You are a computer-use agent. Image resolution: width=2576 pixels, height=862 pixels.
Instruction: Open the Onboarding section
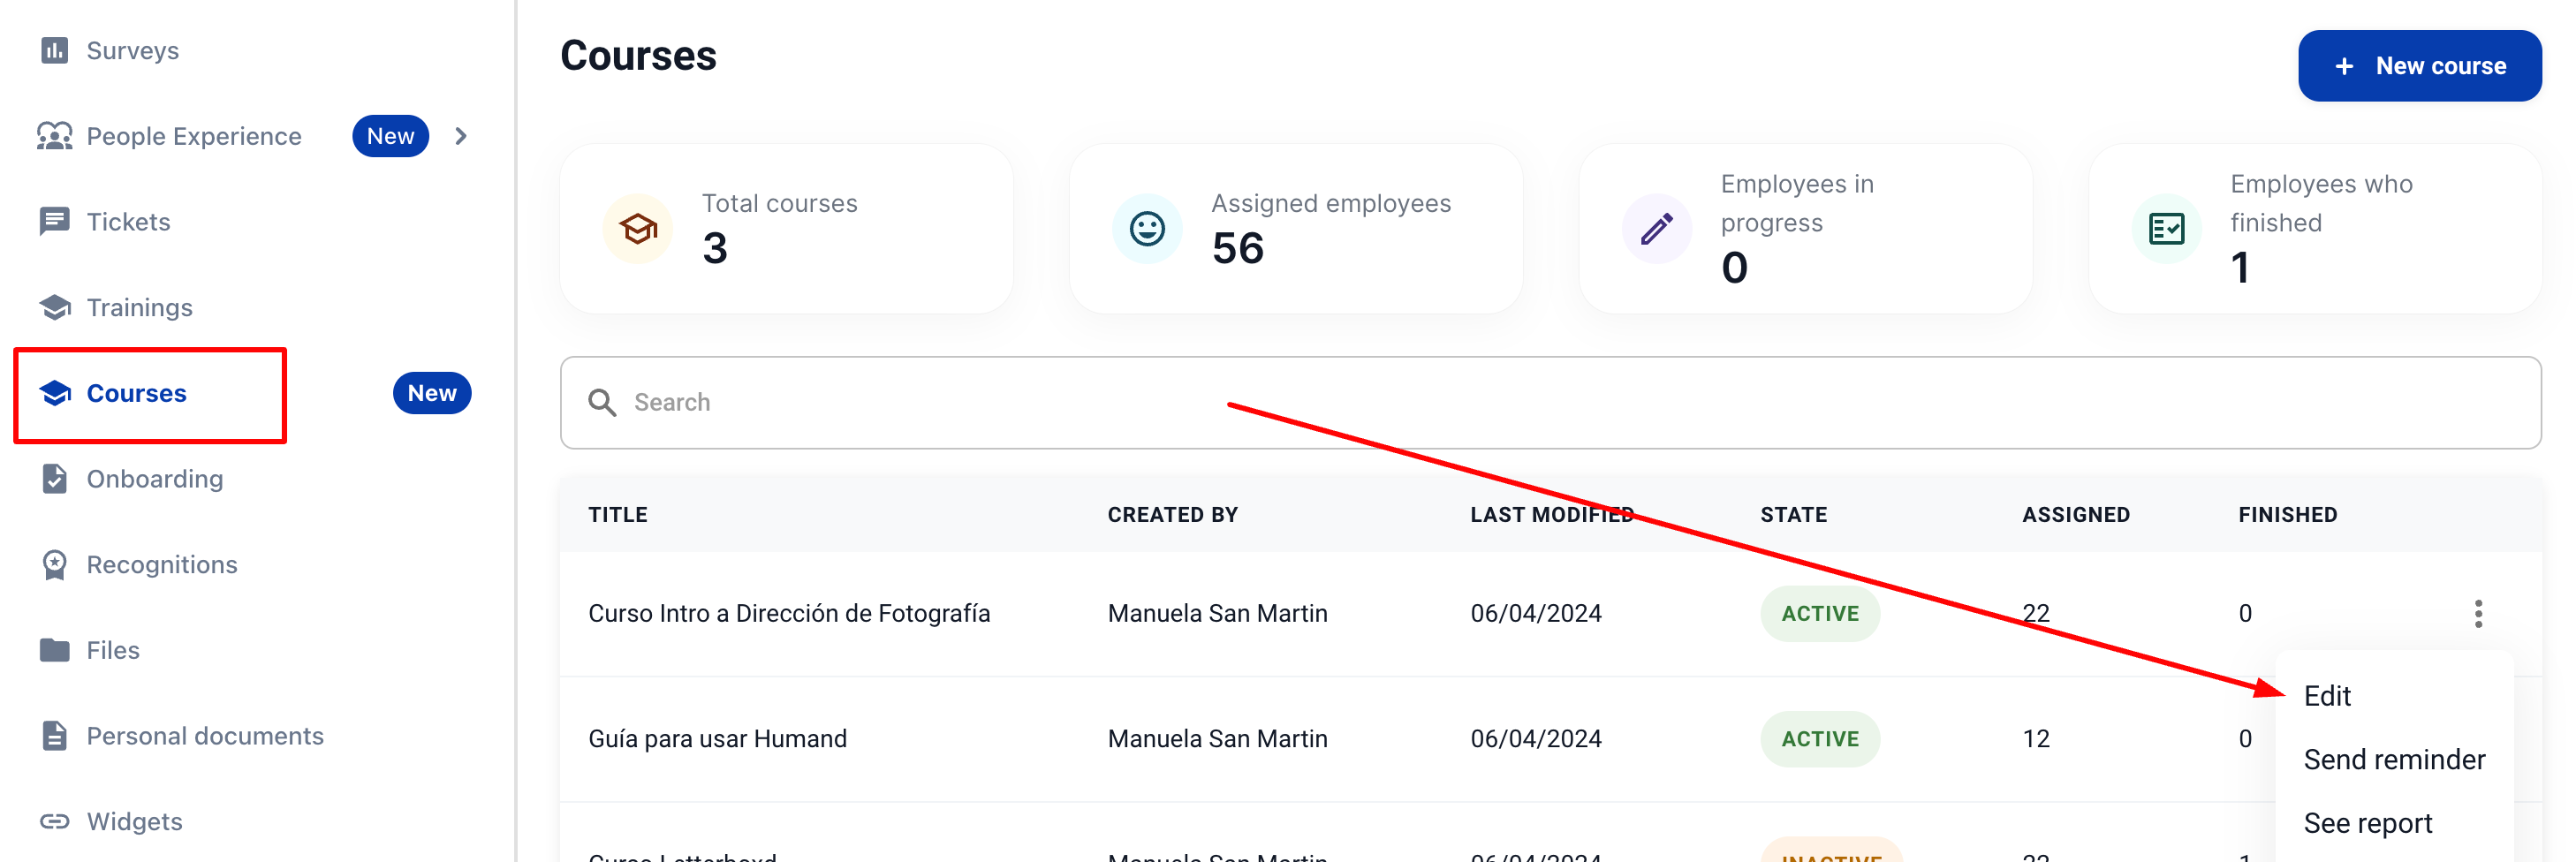coord(155,479)
